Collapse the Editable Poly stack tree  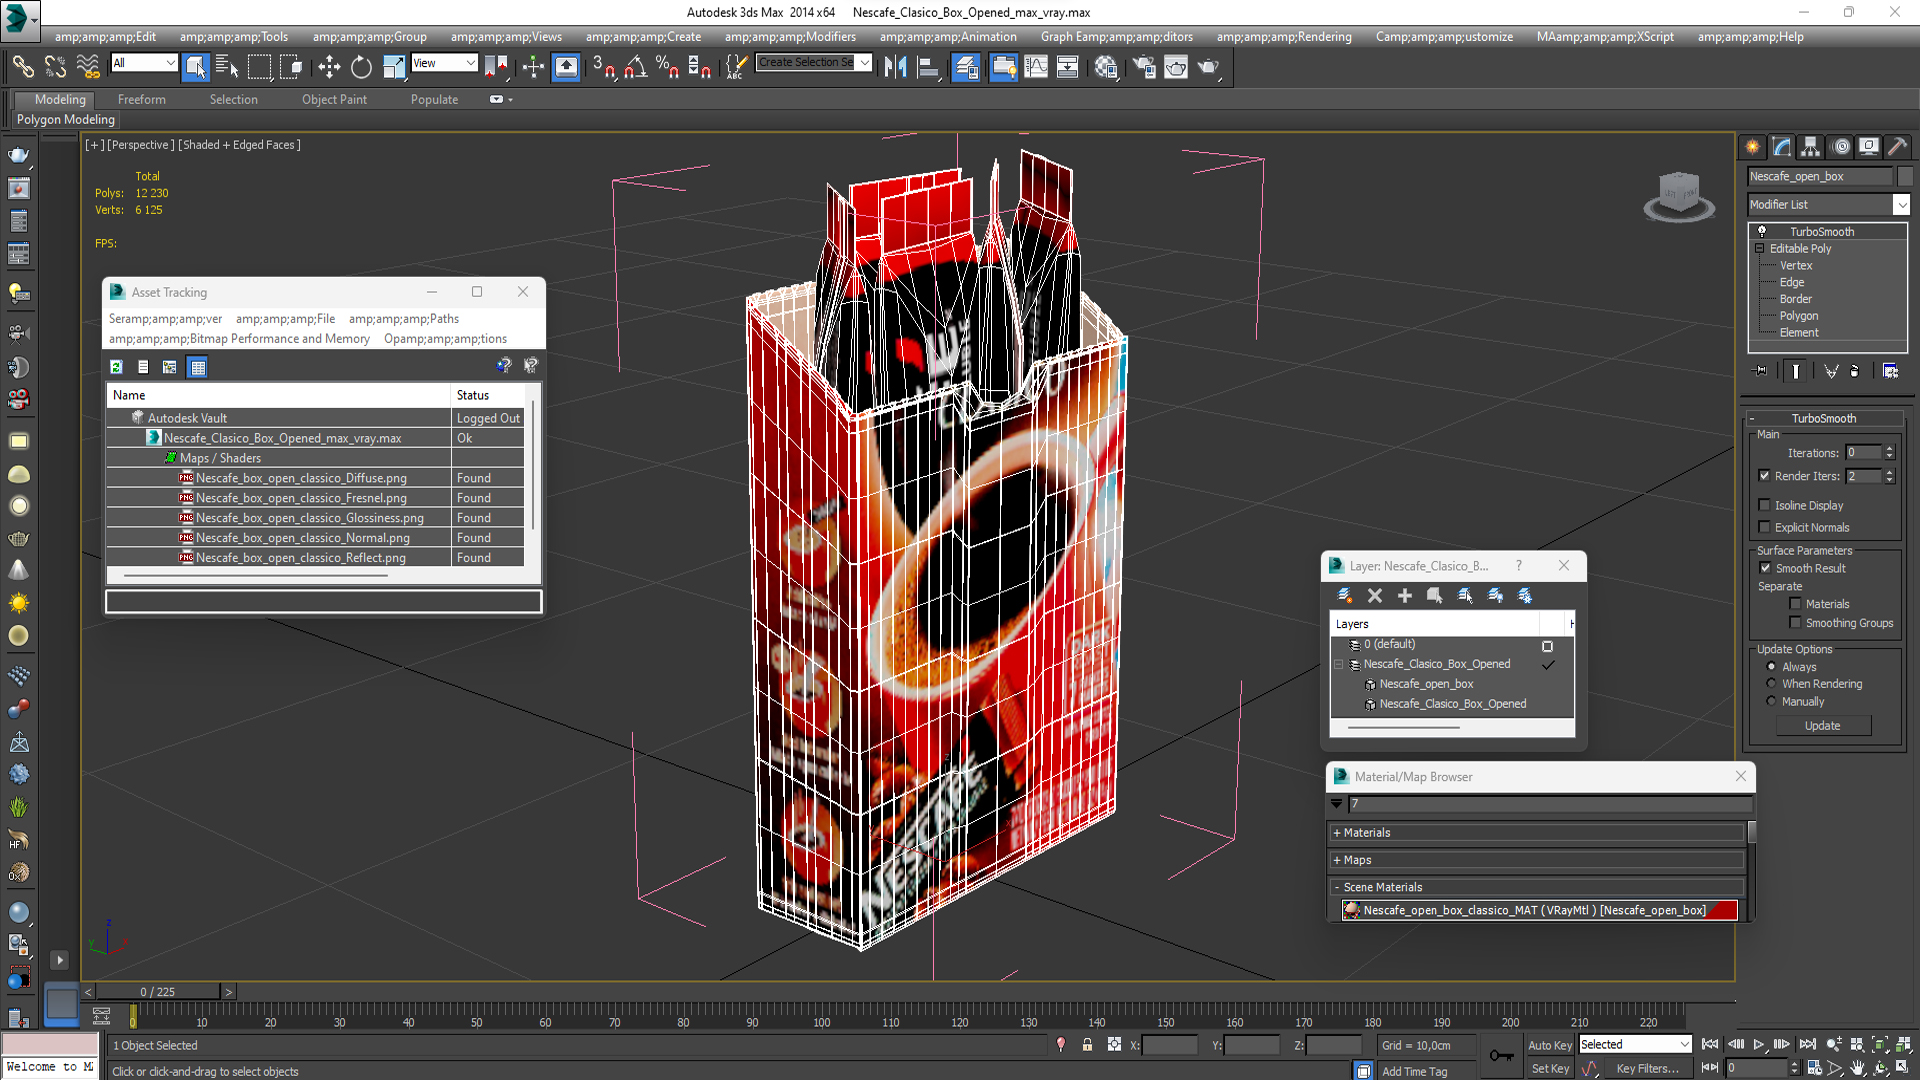coord(1759,248)
